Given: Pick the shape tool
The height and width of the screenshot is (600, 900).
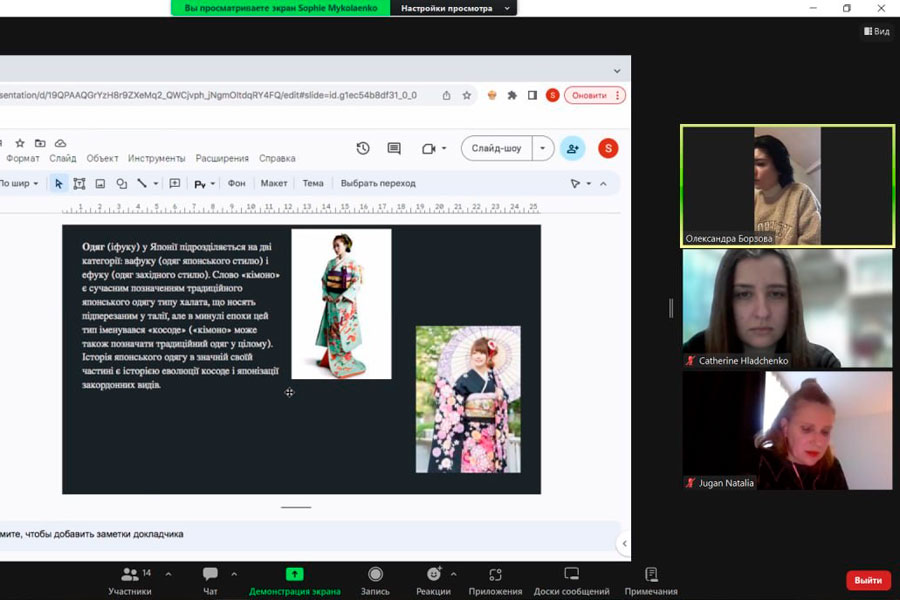Looking at the screenshot, I should [121, 183].
